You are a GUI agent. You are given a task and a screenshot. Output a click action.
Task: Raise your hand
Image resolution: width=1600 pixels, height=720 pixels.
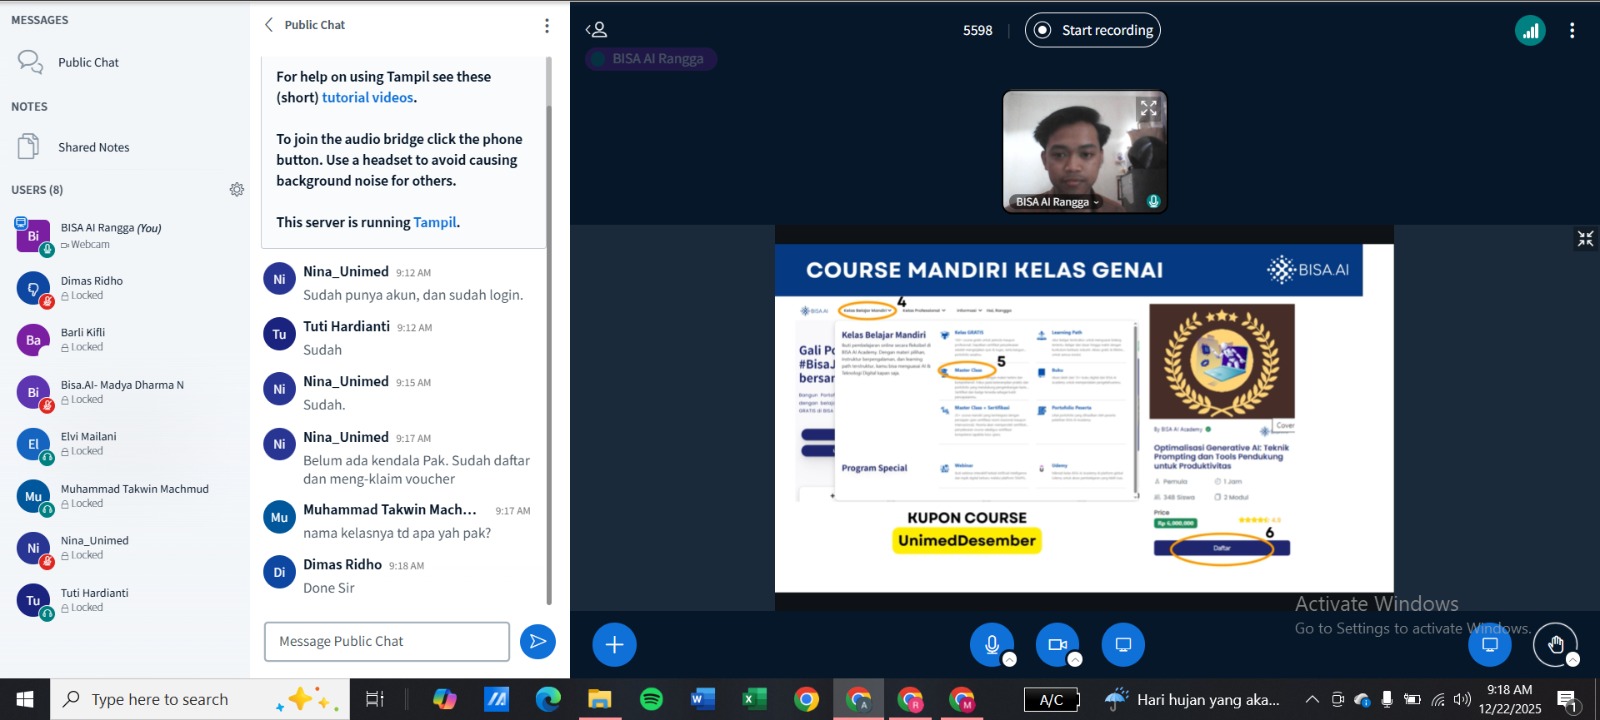pos(1555,644)
